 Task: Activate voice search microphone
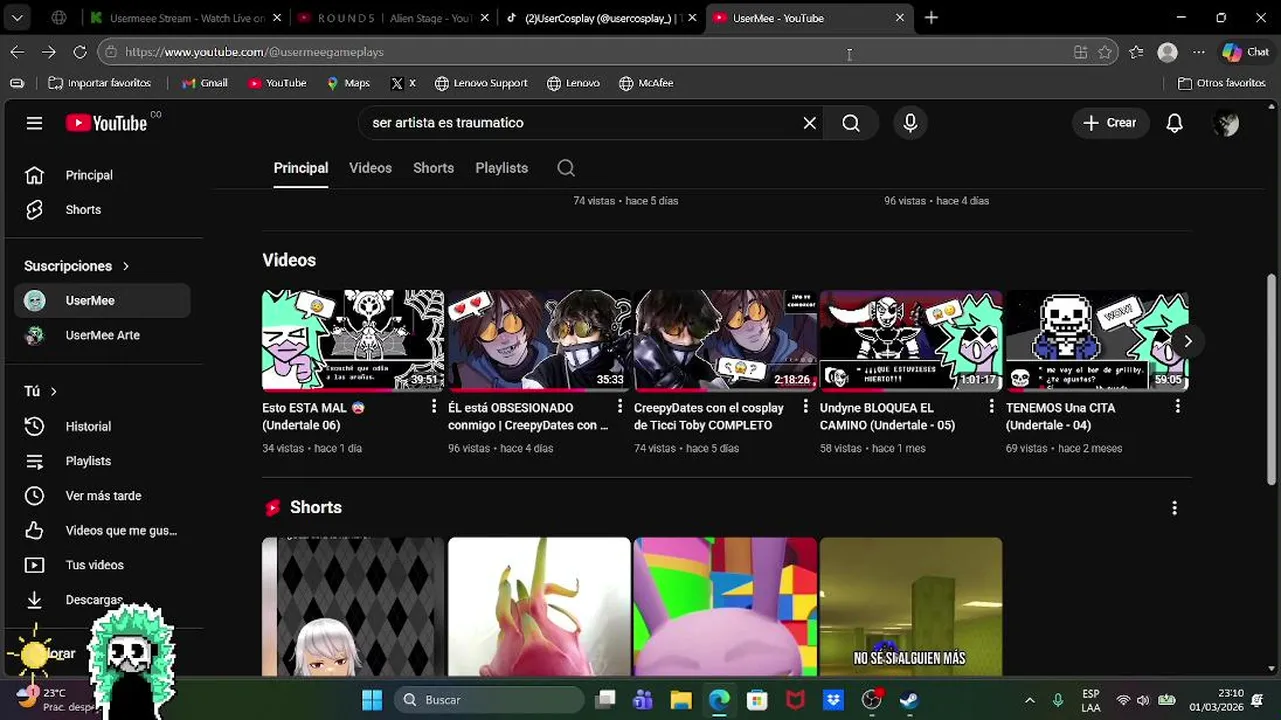910,123
